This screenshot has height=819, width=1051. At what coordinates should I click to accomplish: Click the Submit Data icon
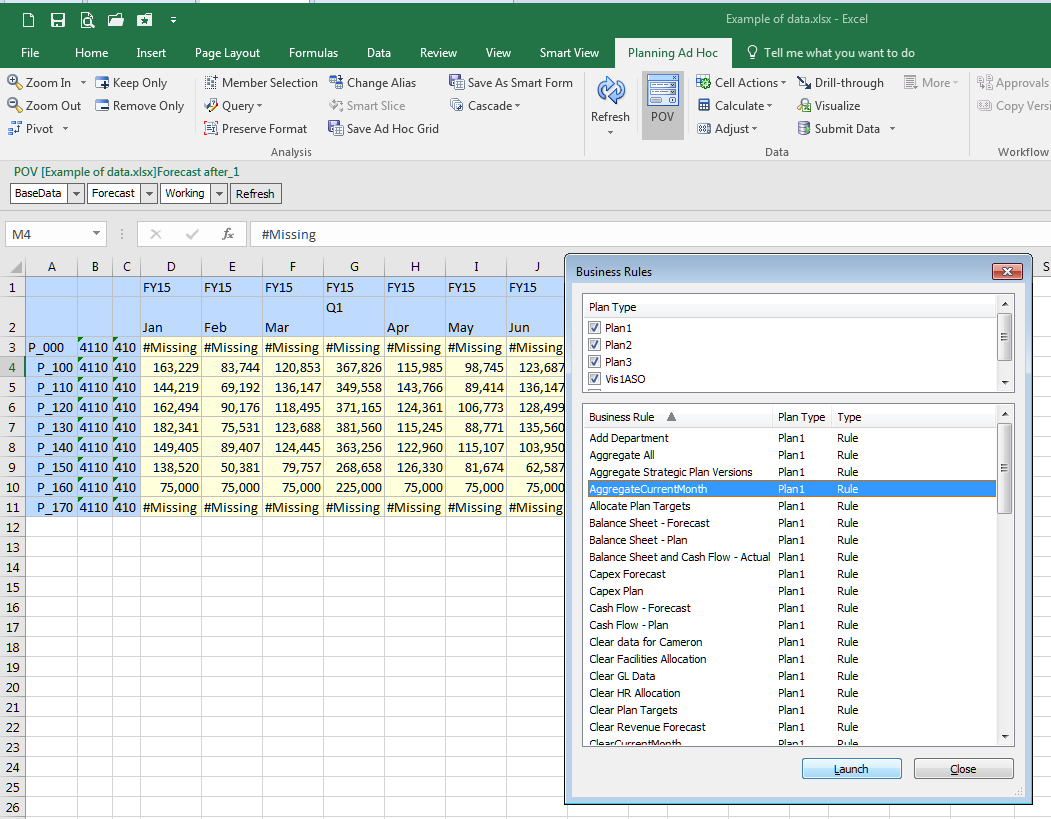click(x=804, y=128)
